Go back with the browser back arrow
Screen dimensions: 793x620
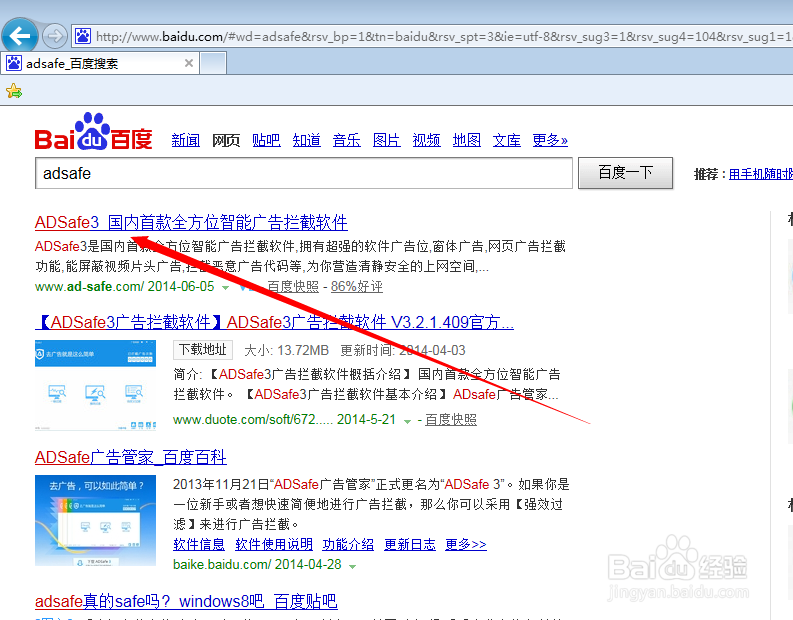tap(19, 35)
